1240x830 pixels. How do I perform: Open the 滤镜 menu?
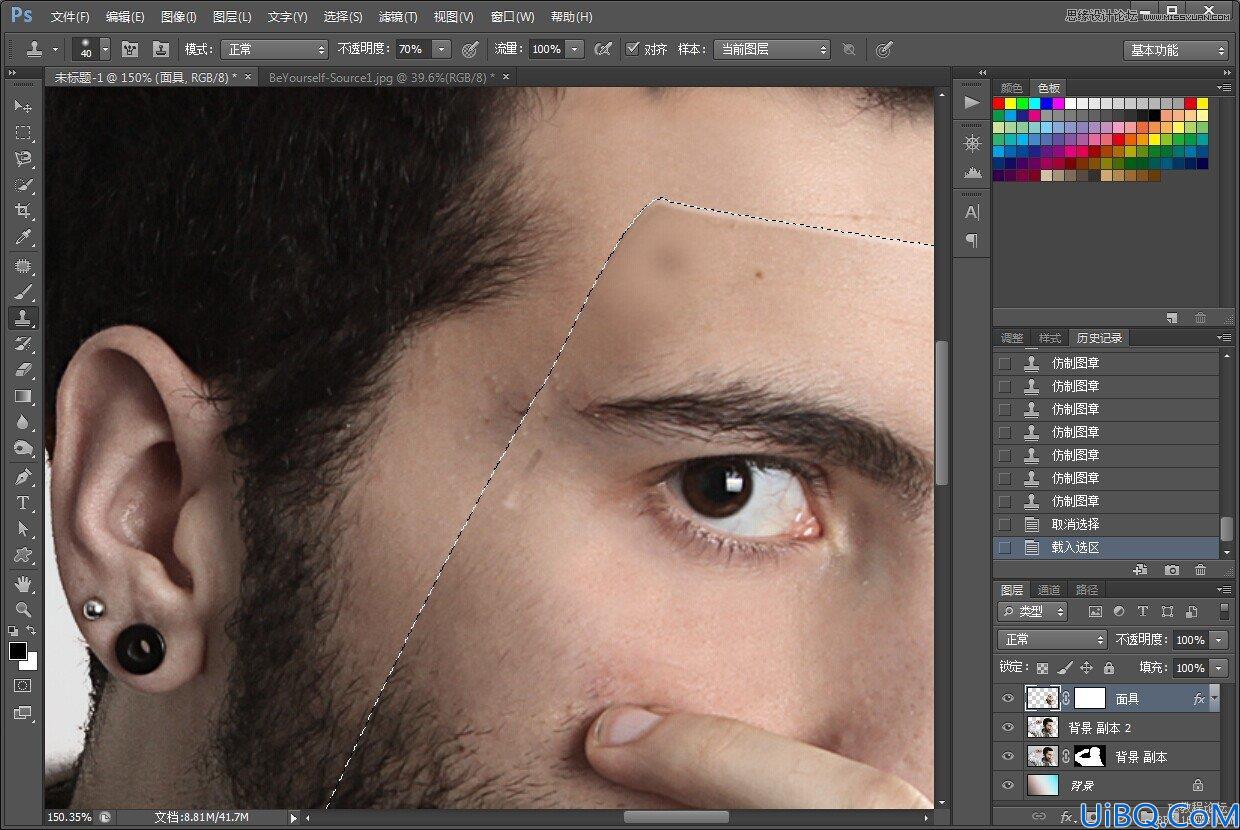[x=398, y=17]
